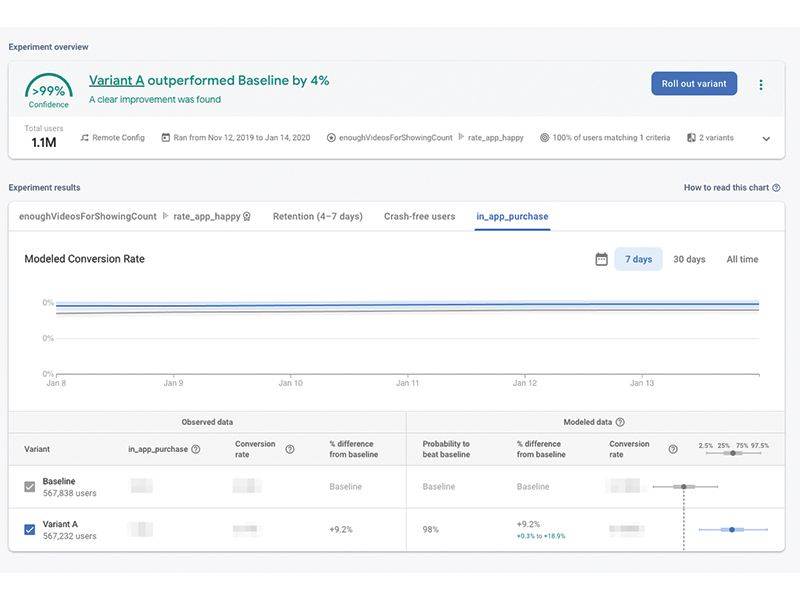Select the All time range
Screen dimensions: 800x600
pos(742,259)
